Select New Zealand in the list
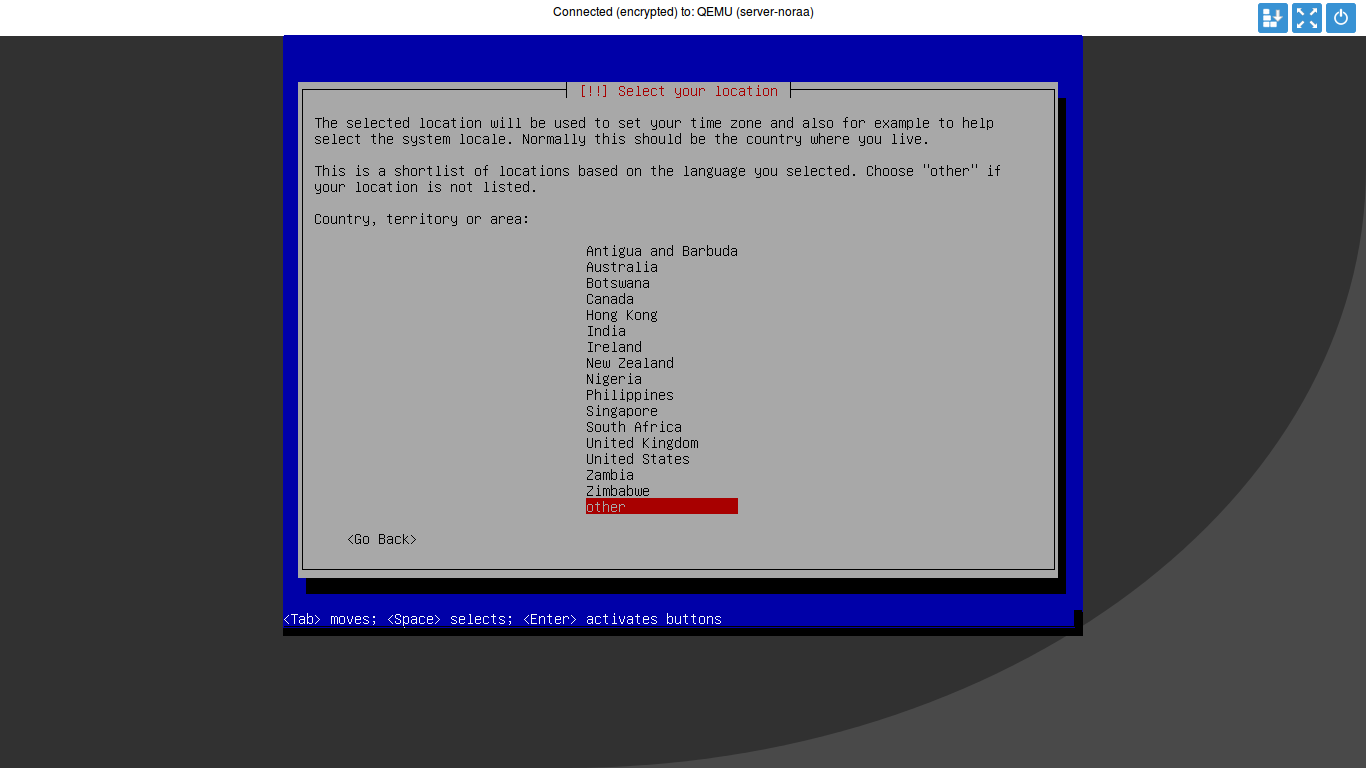1366x768 pixels. coord(629,363)
